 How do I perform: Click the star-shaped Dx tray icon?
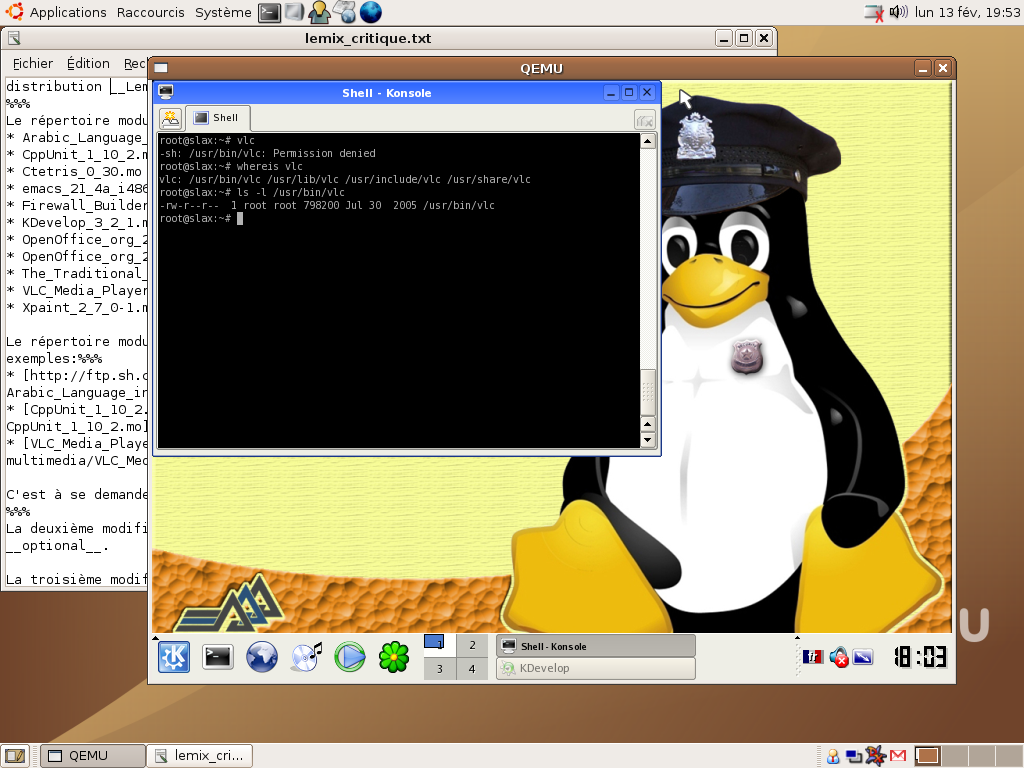[x=875, y=756]
